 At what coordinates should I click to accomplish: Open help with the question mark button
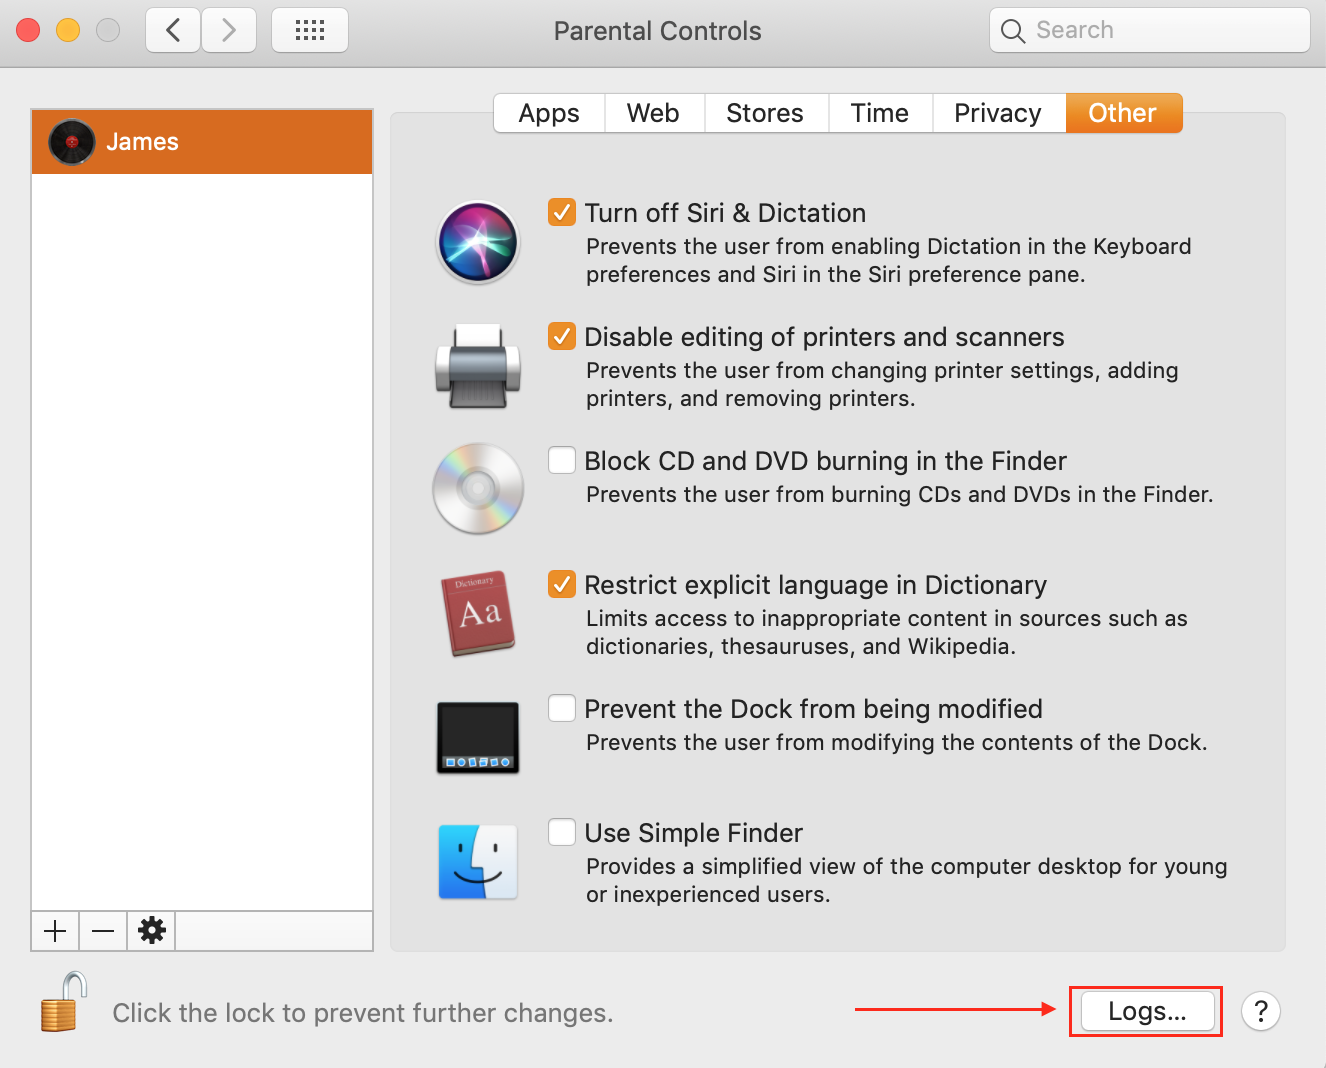click(x=1261, y=1012)
